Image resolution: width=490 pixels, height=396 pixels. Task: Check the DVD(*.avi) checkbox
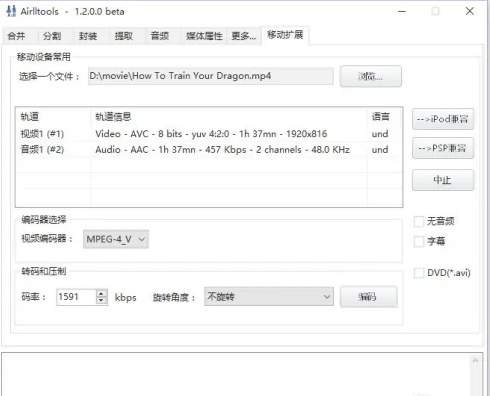pos(419,273)
